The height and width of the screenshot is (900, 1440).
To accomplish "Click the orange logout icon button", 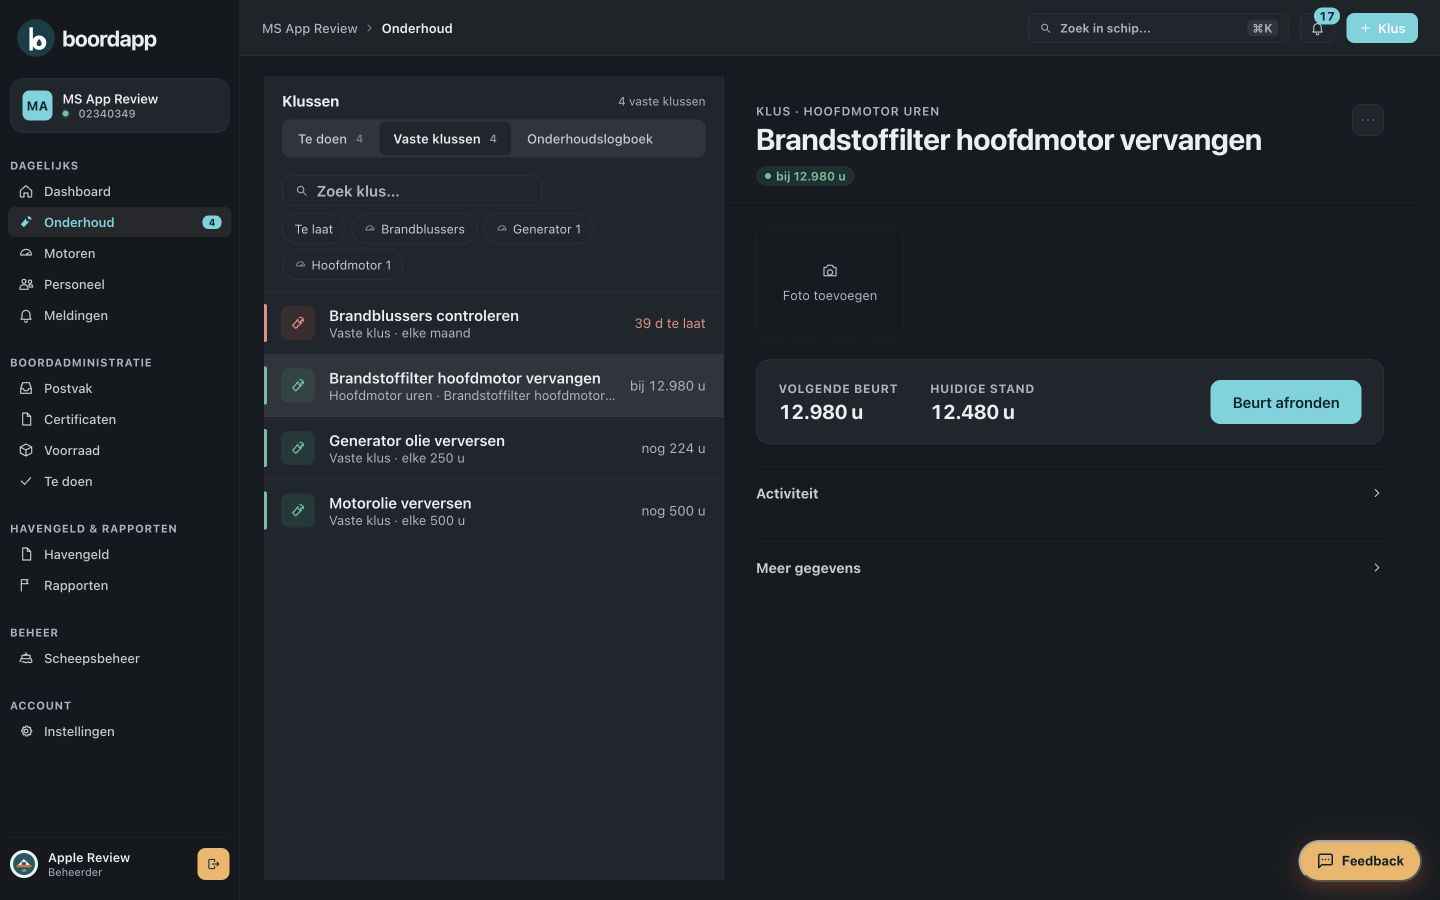I will [213, 864].
